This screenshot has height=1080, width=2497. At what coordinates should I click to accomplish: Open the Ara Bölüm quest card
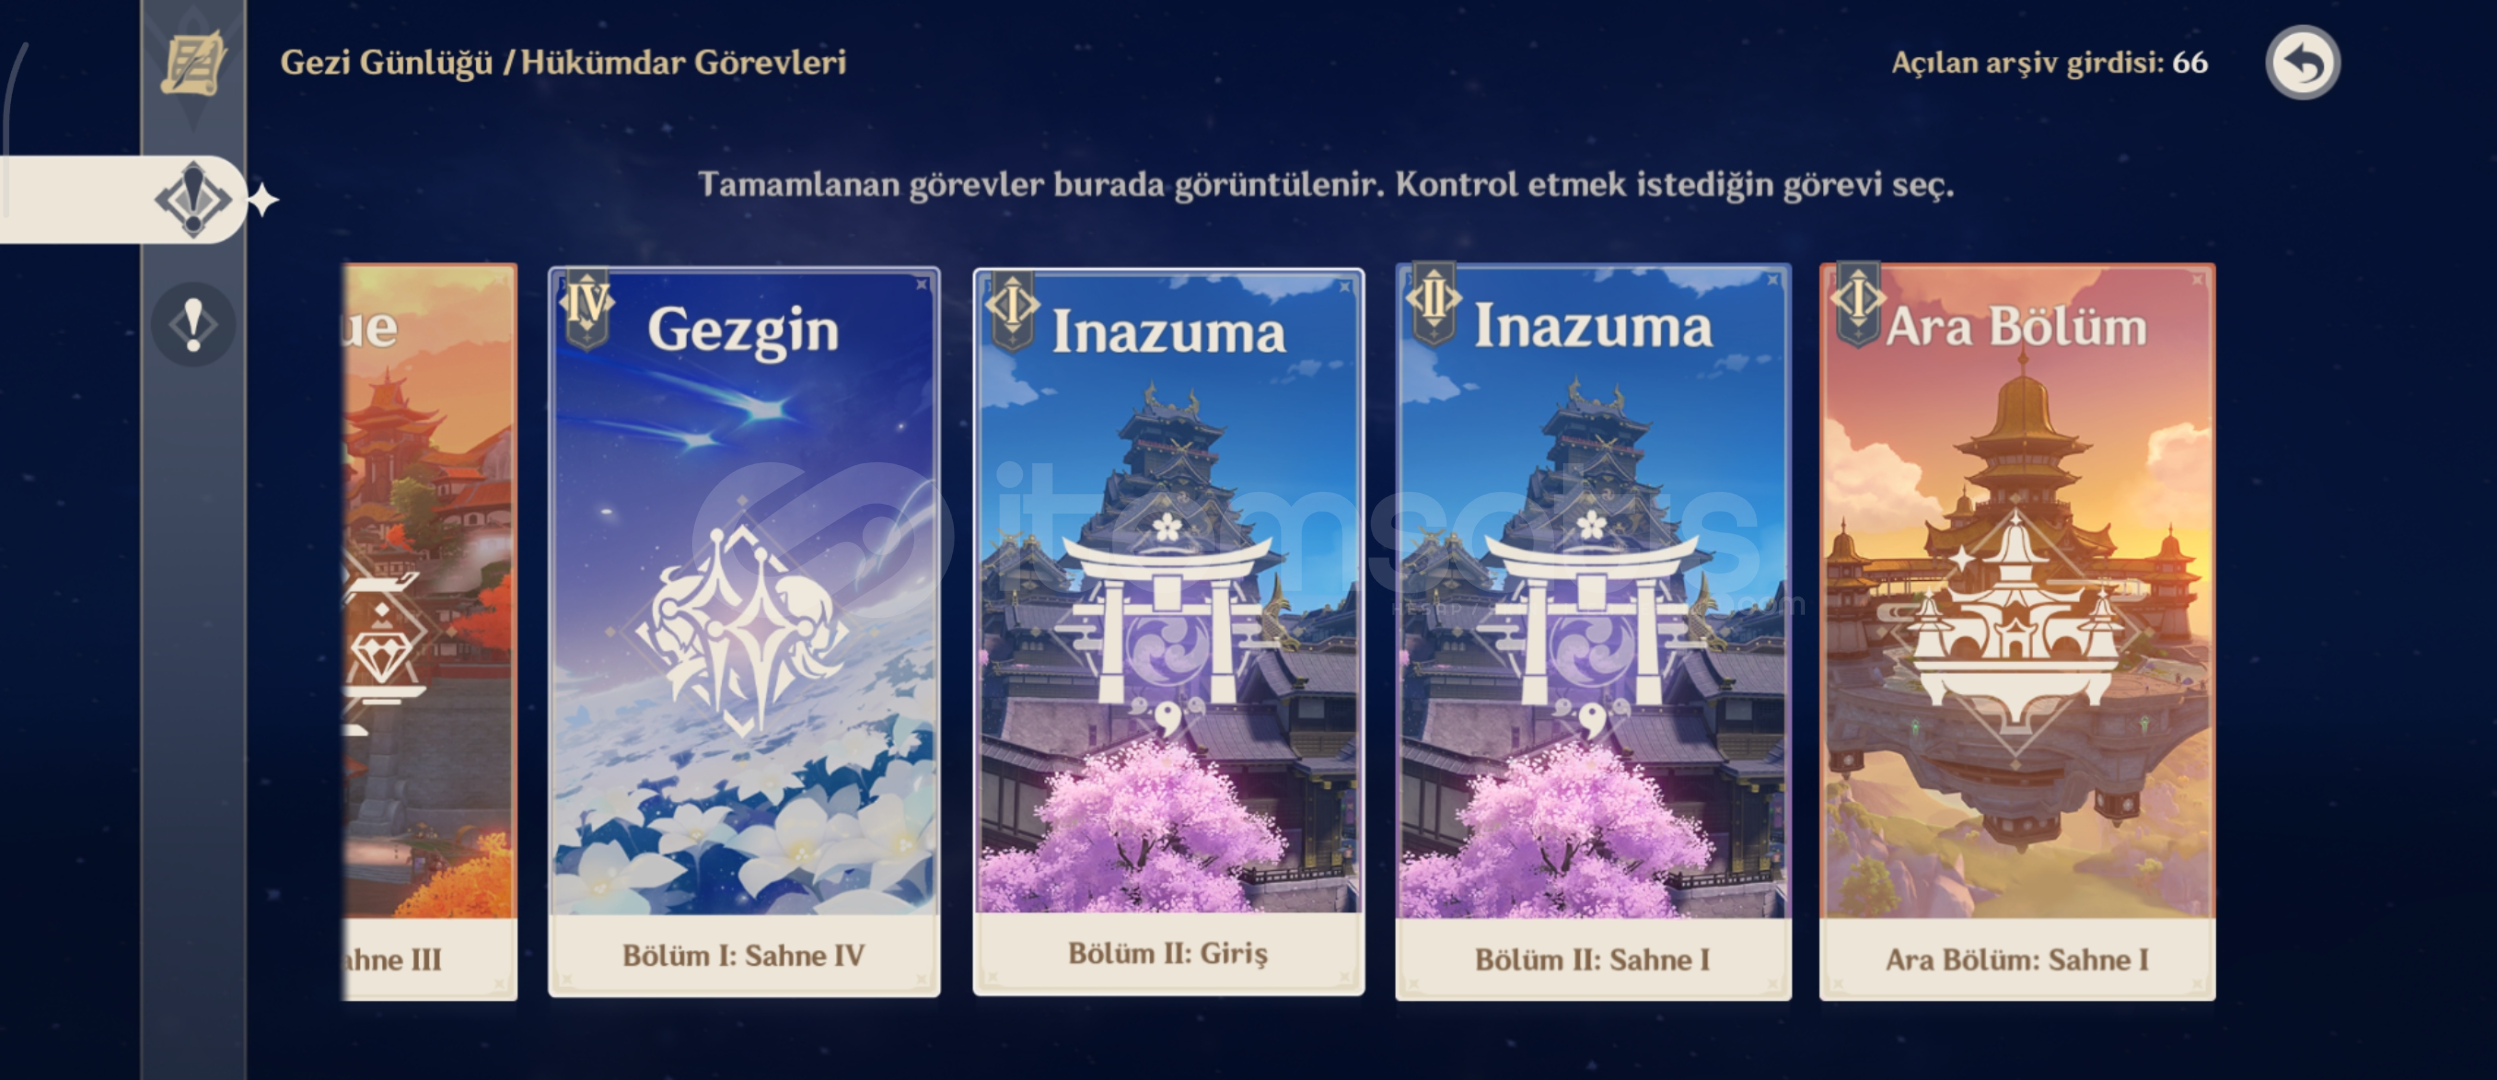(2017, 632)
